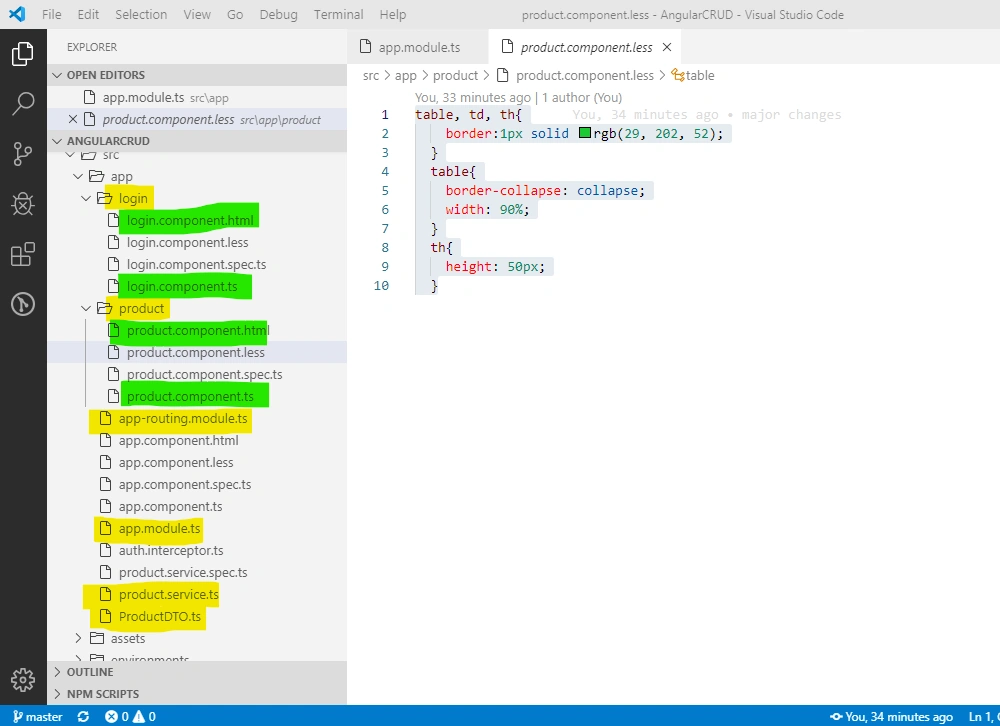
Task: Open the Extensions view
Action: coord(23,254)
